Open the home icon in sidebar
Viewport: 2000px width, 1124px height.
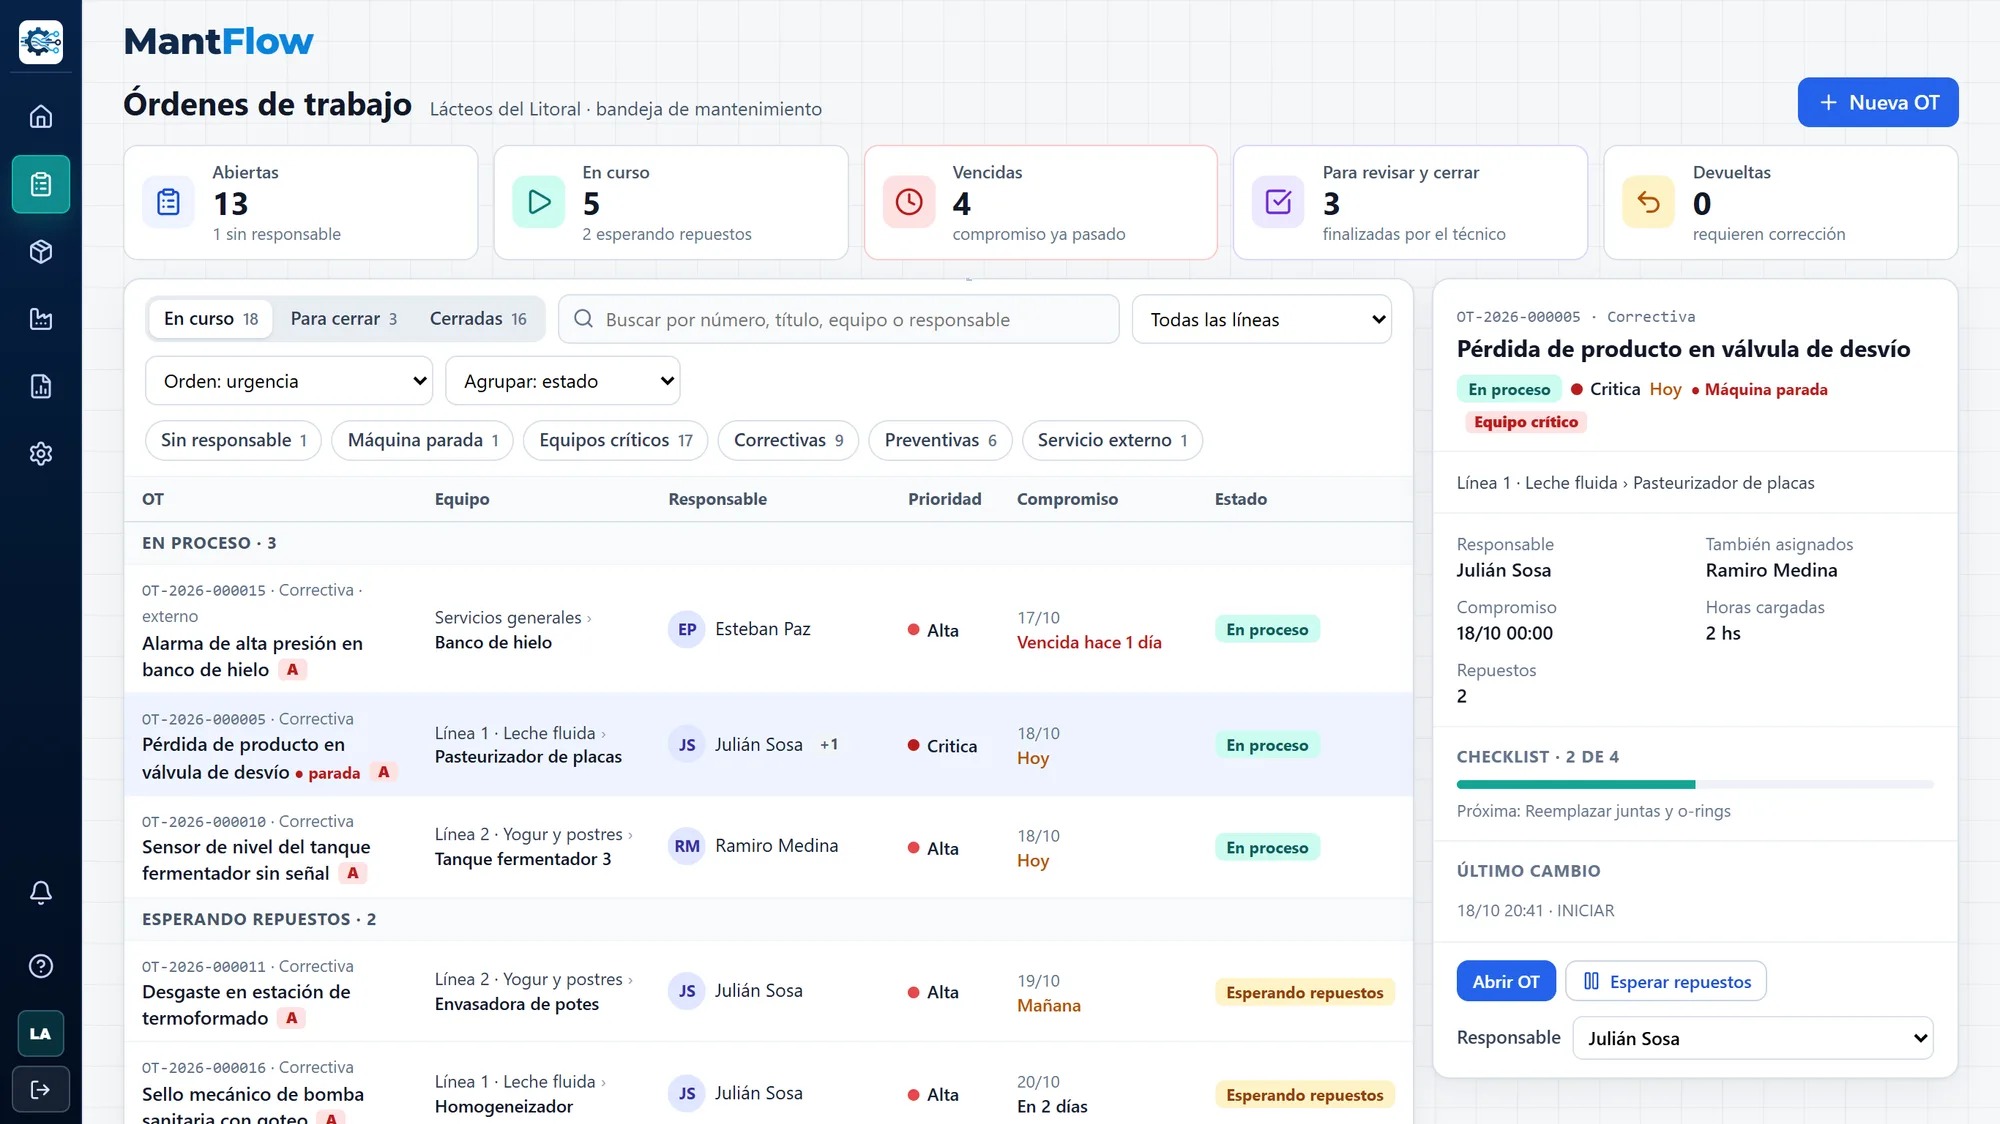[x=41, y=117]
